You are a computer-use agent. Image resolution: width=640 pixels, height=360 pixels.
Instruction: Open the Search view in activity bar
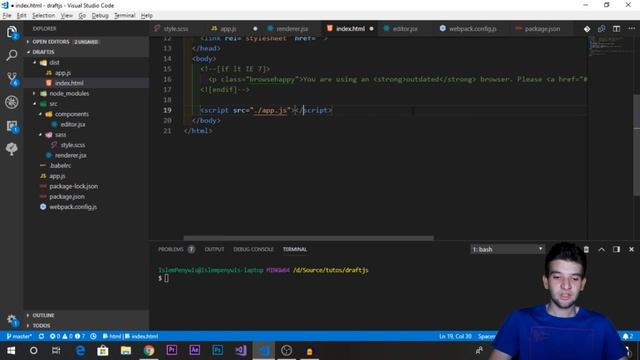click(11, 55)
